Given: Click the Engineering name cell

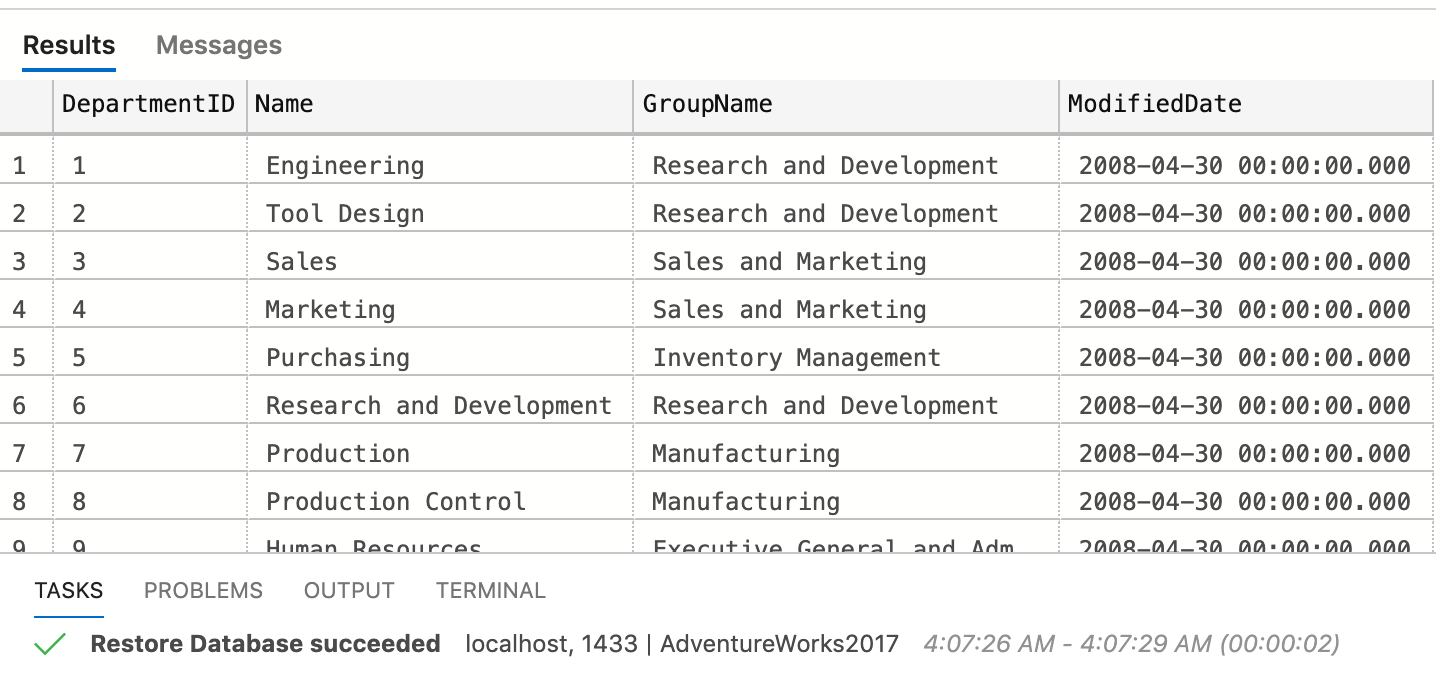Looking at the screenshot, I should point(440,165).
